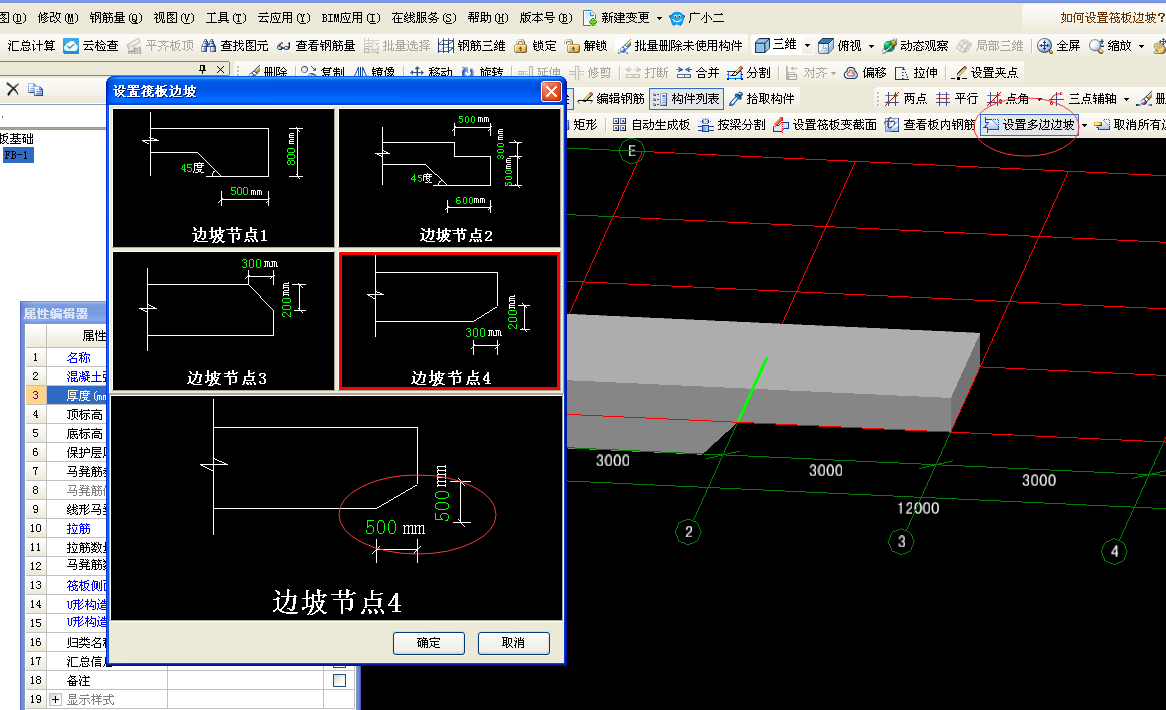Click delete X icon in component panel
Image resolution: width=1166 pixels, height=710 pixels.
(13, 89)
